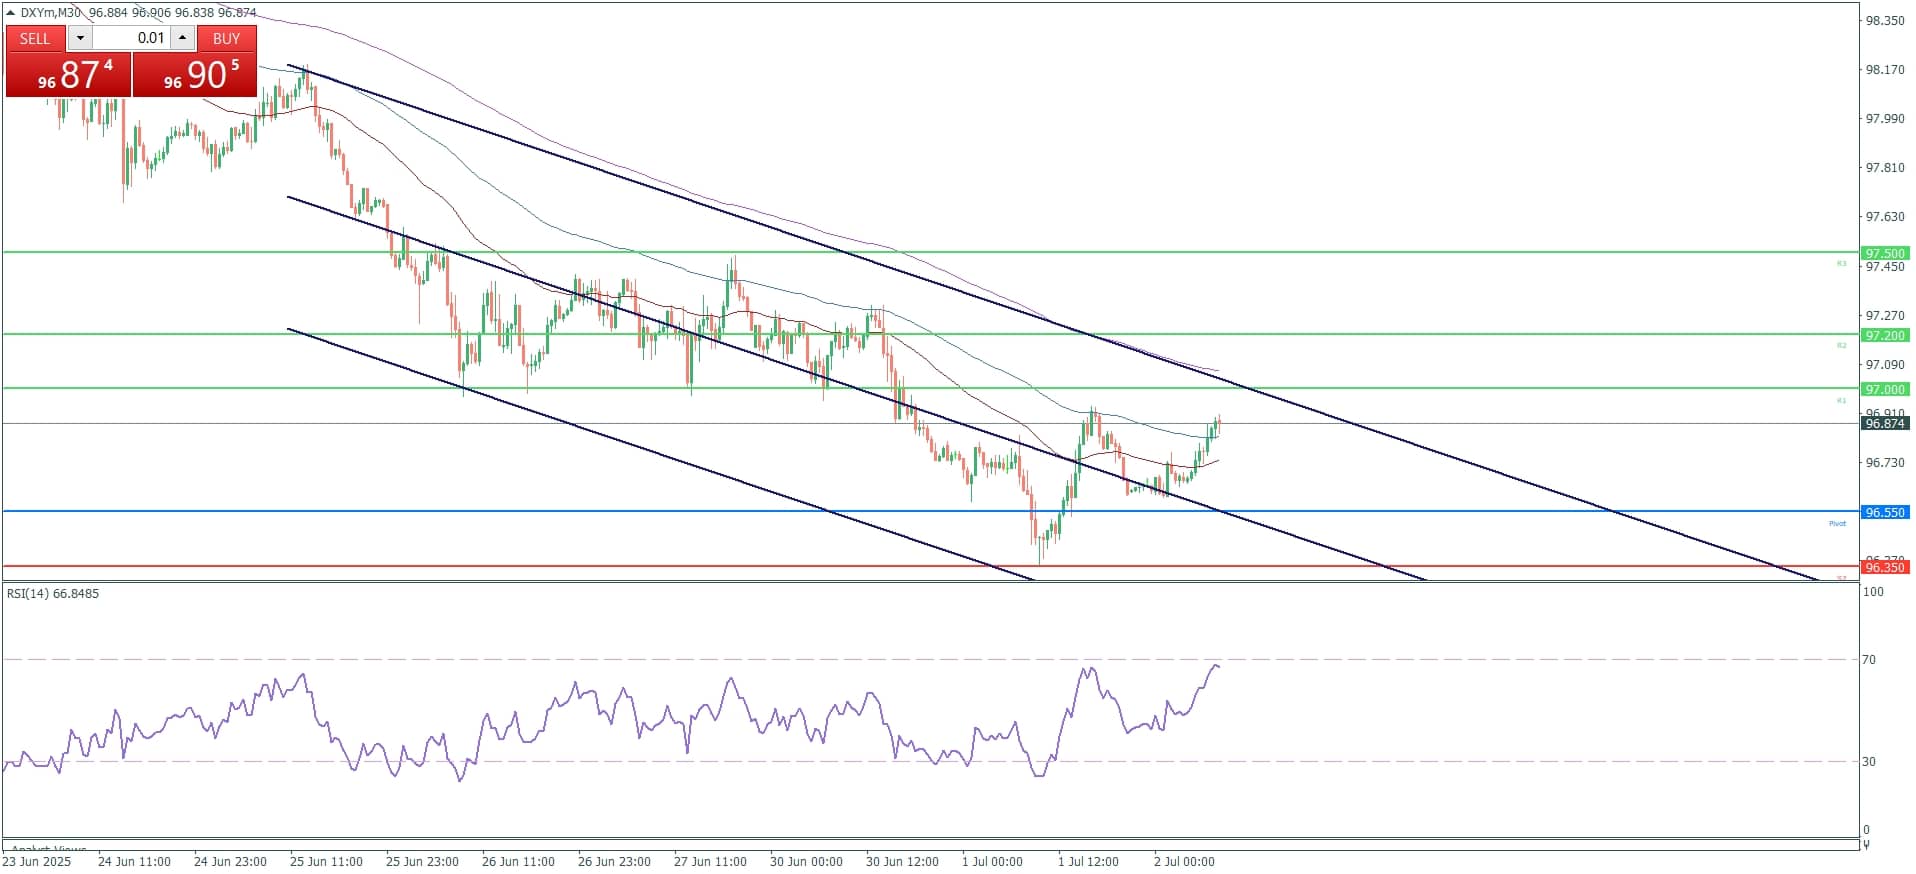Viewport: 1916px width, 874px height.
Task: Click the 1 Jul 12:00 time label
Action: pos(1088,861)
